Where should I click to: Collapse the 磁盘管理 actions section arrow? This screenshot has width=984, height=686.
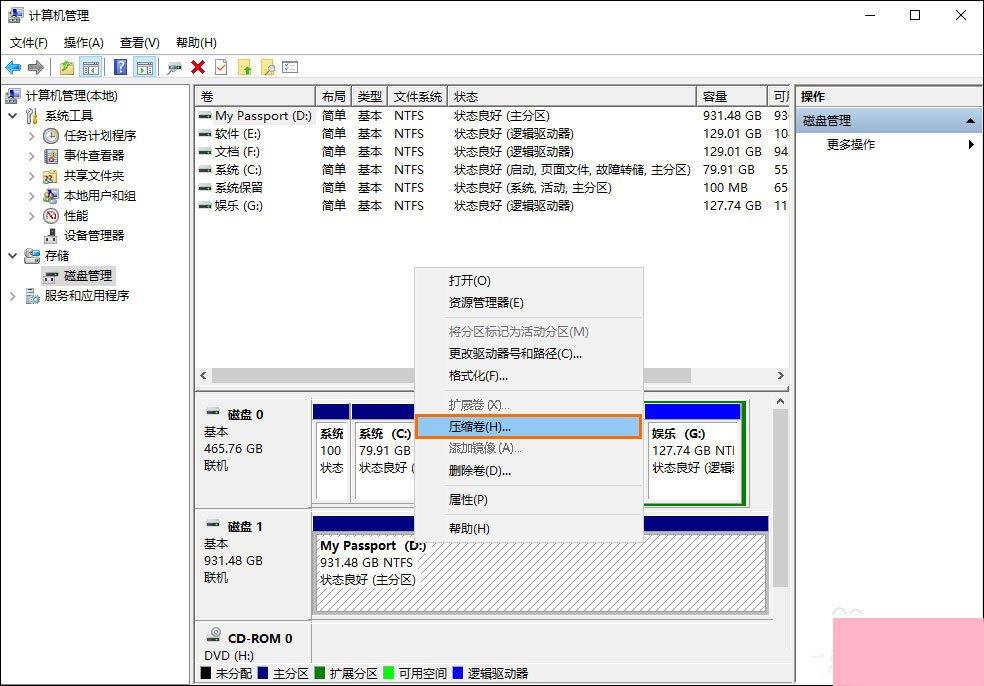click(x=970, y=121)
